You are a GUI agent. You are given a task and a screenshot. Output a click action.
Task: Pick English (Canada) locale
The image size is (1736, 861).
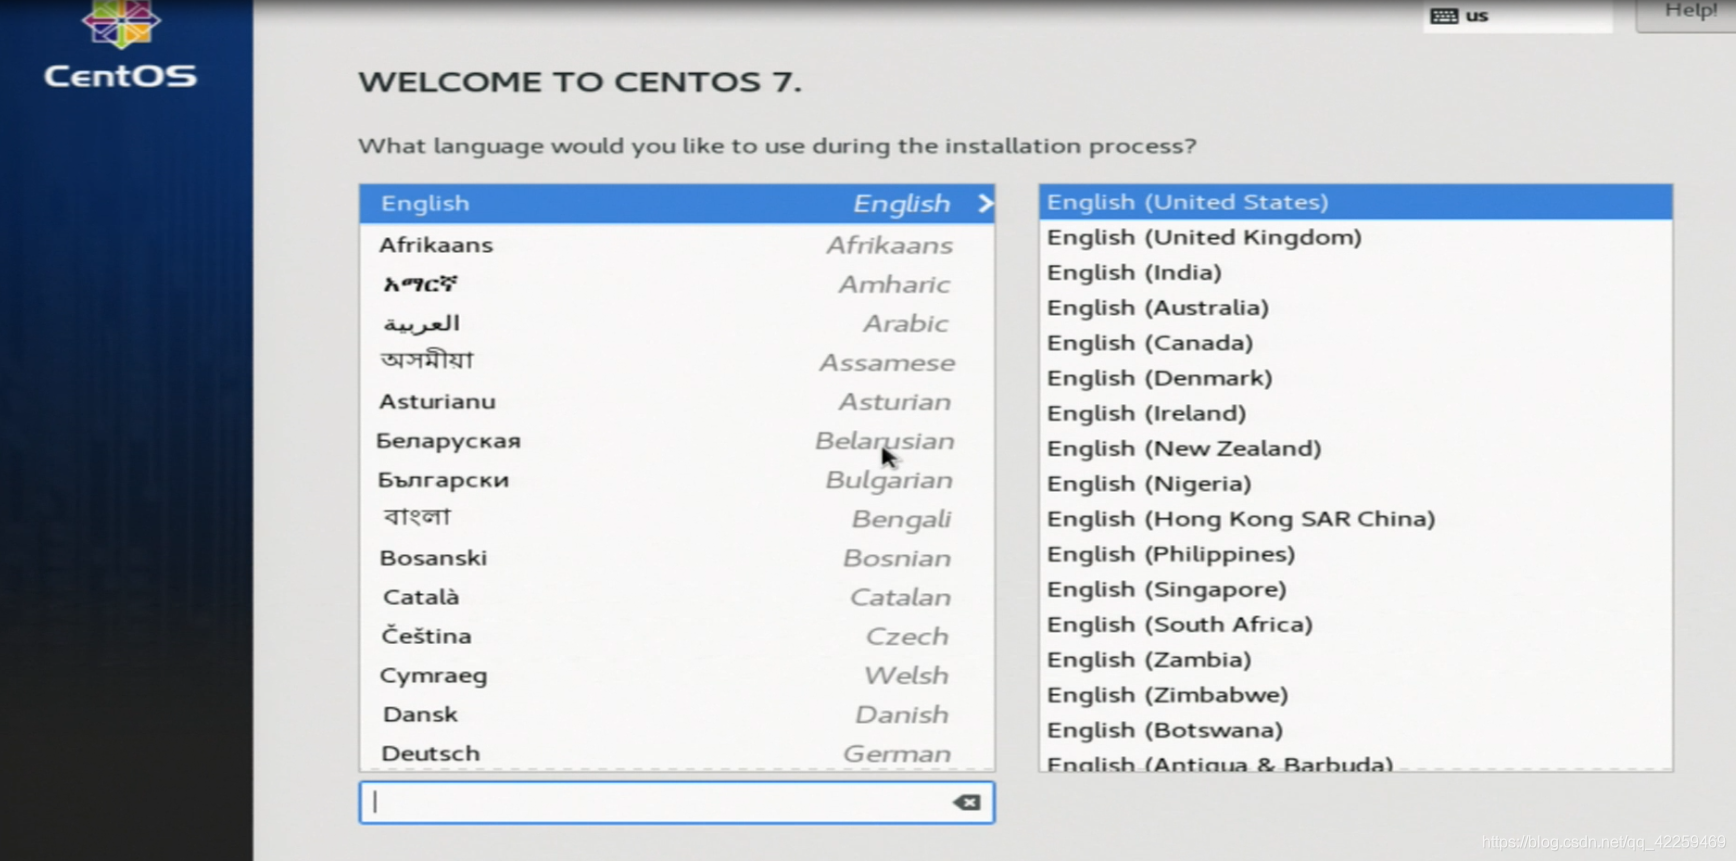click(1355, 342)
